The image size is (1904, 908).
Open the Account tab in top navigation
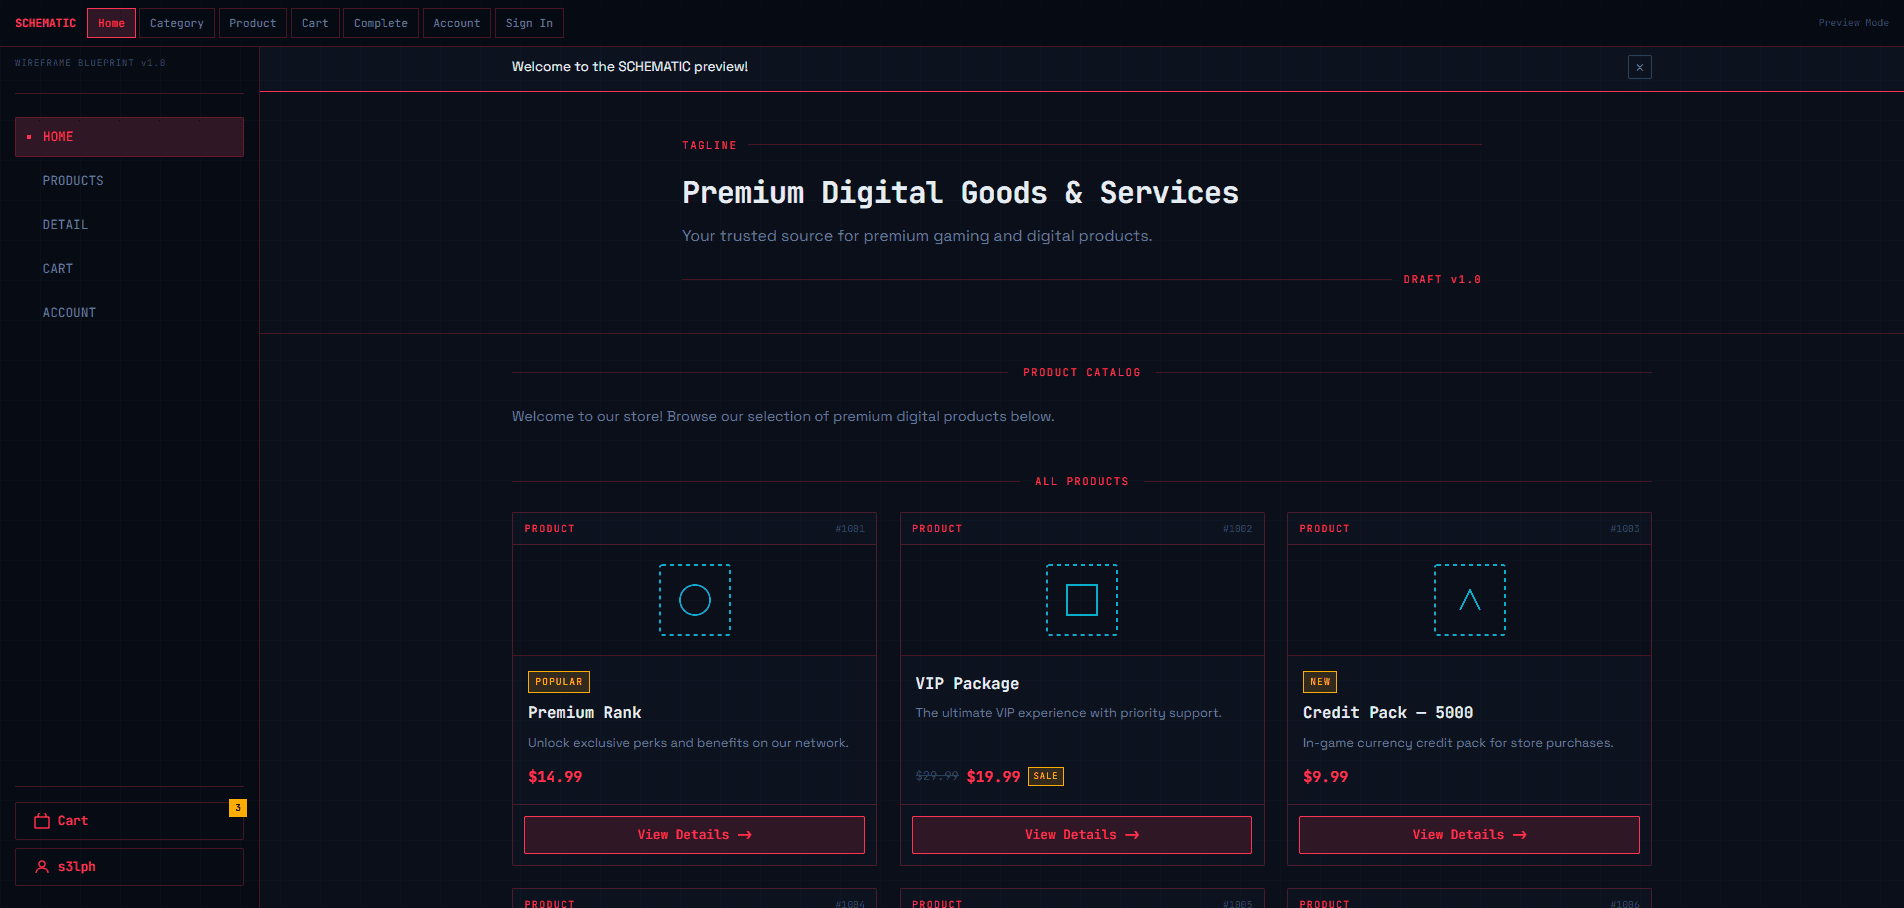click(457, 23)
